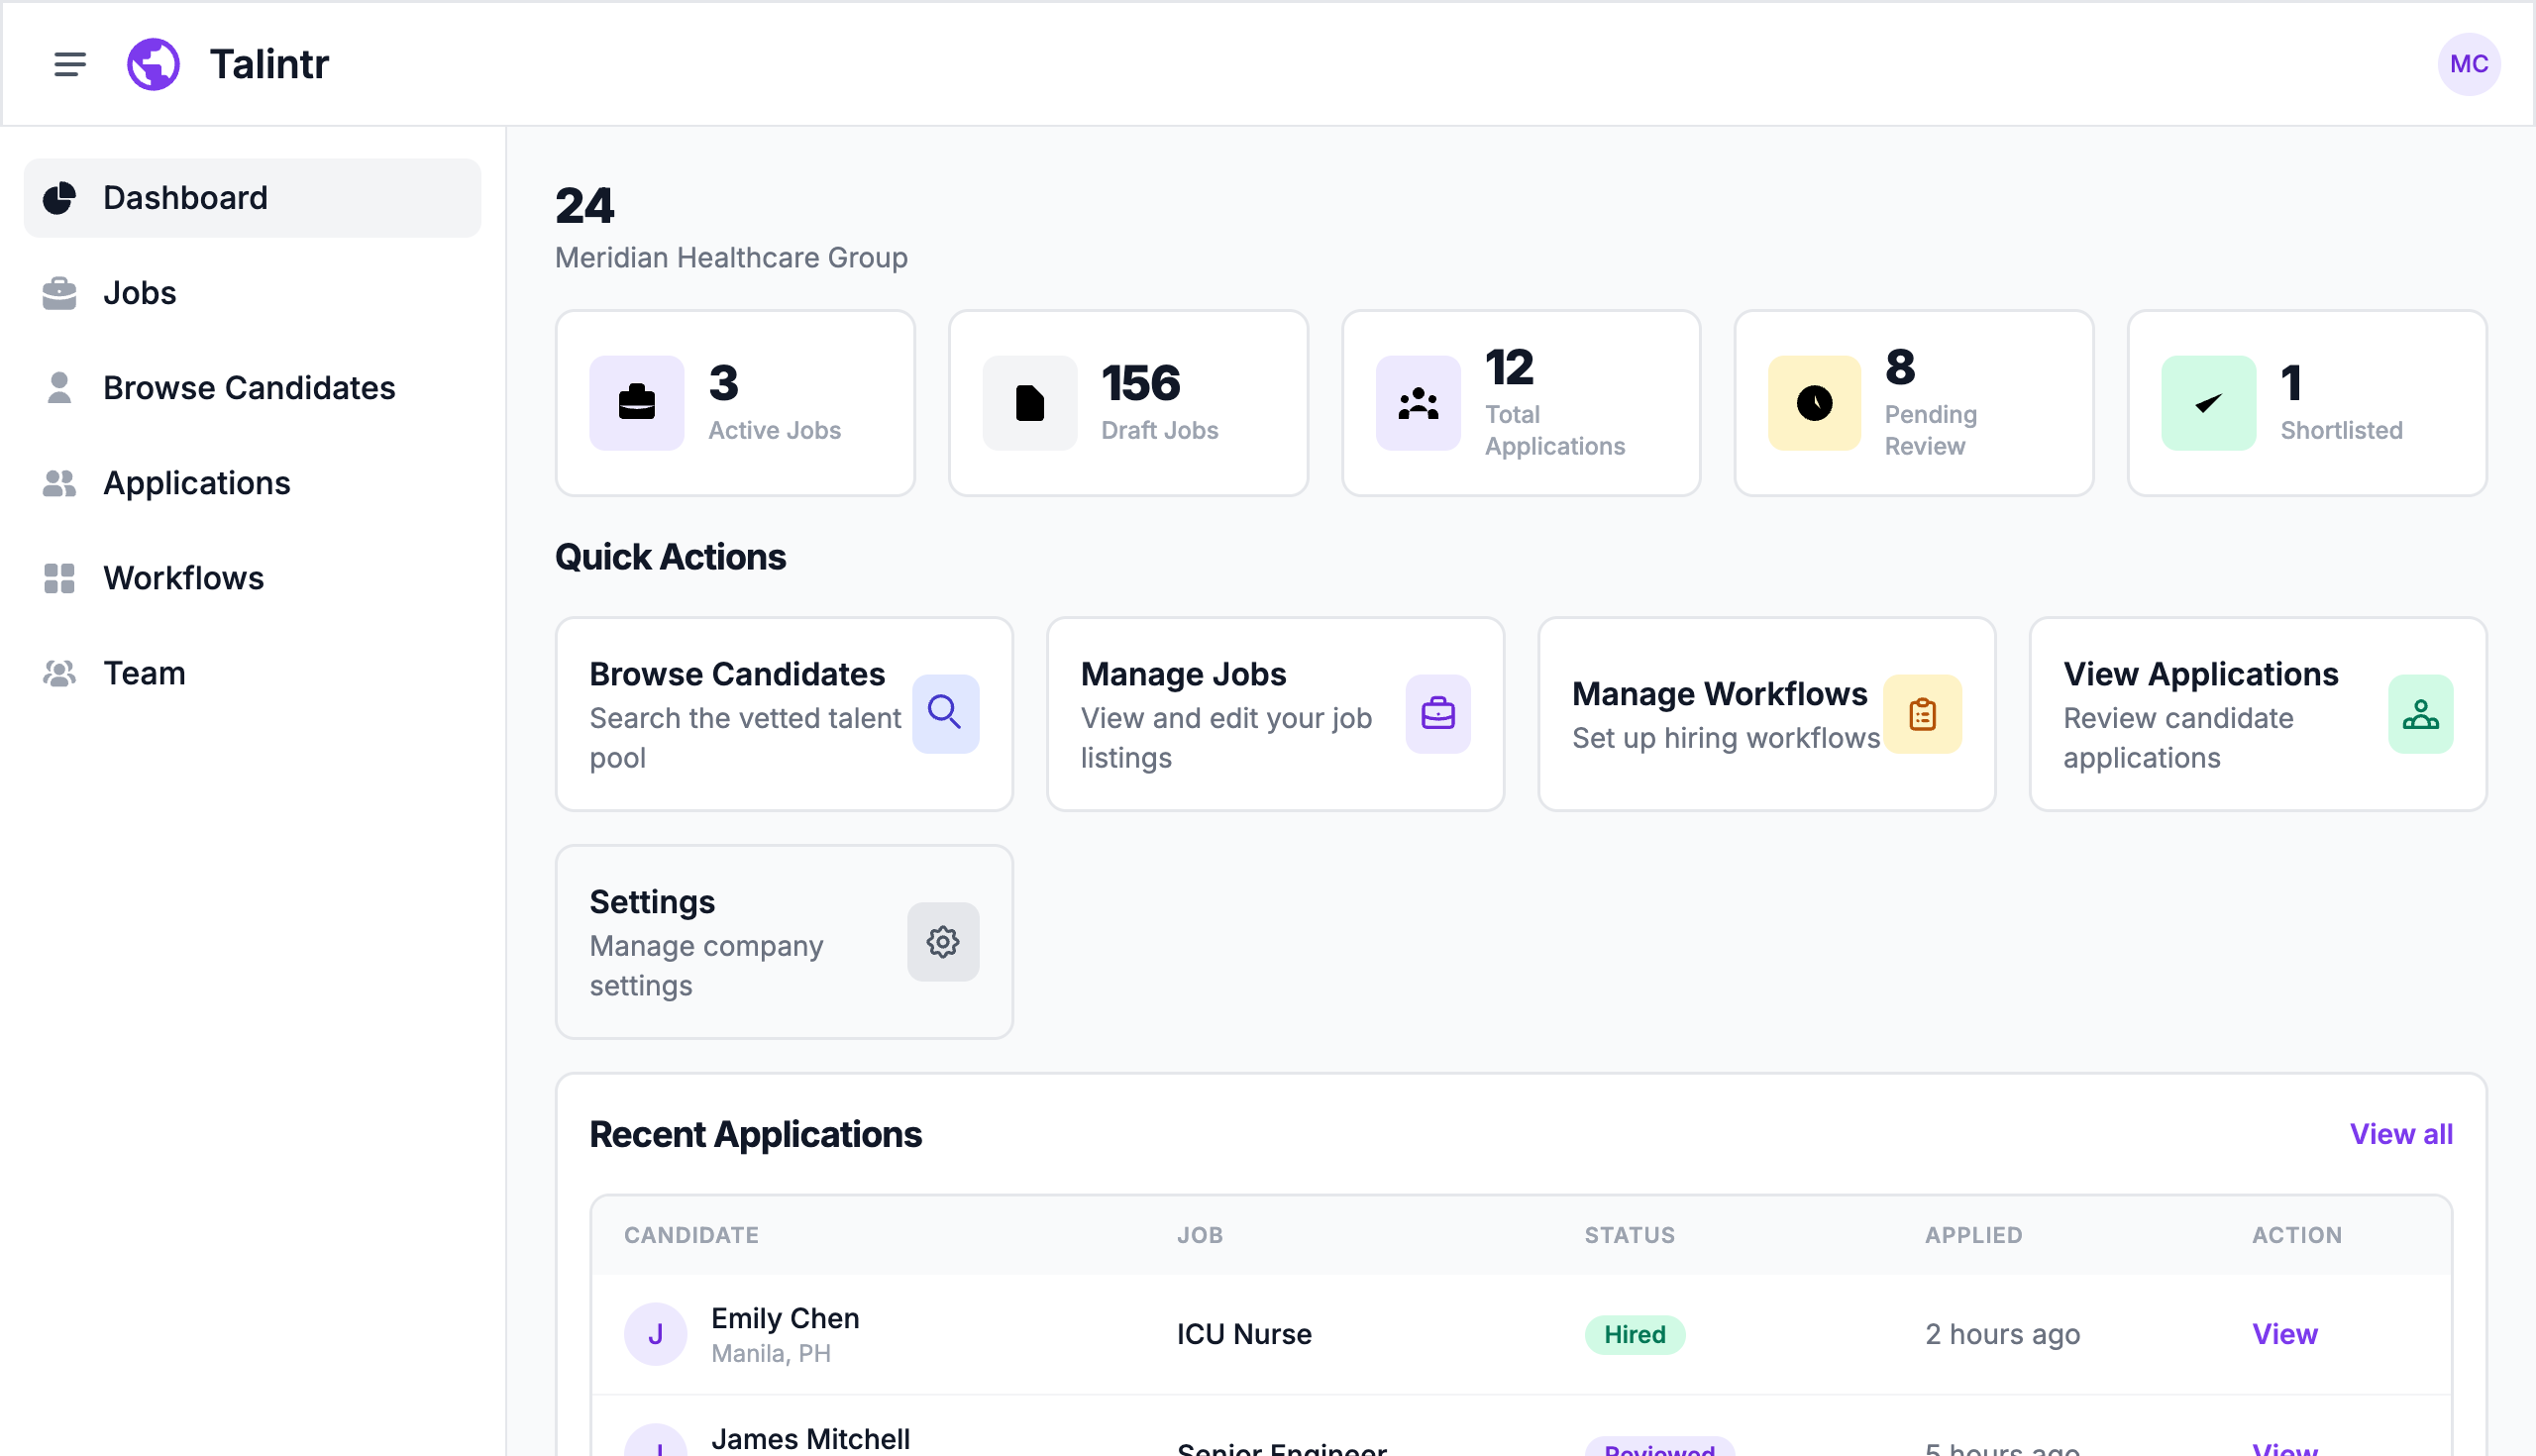Open the hamburger navigation menu
2536x1456 pixels.
(x=69, y=64)
